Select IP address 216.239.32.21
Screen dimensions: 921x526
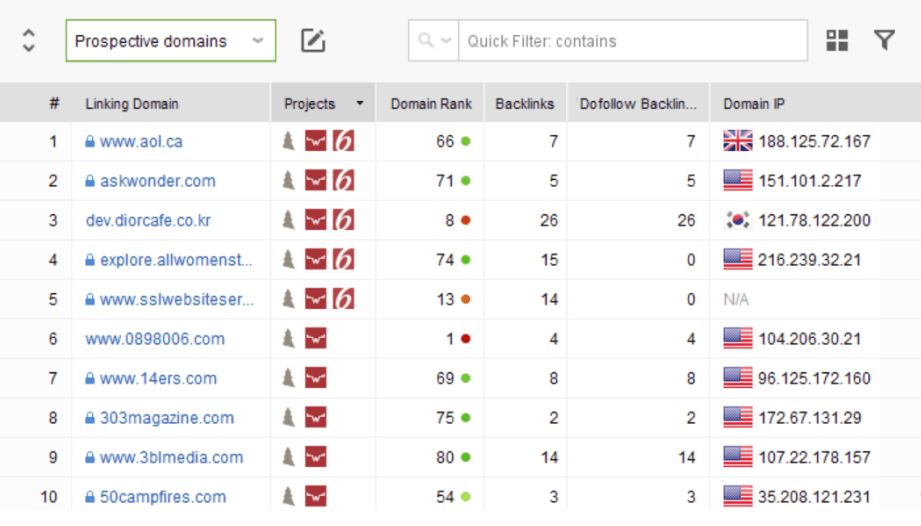click(809, 259)
